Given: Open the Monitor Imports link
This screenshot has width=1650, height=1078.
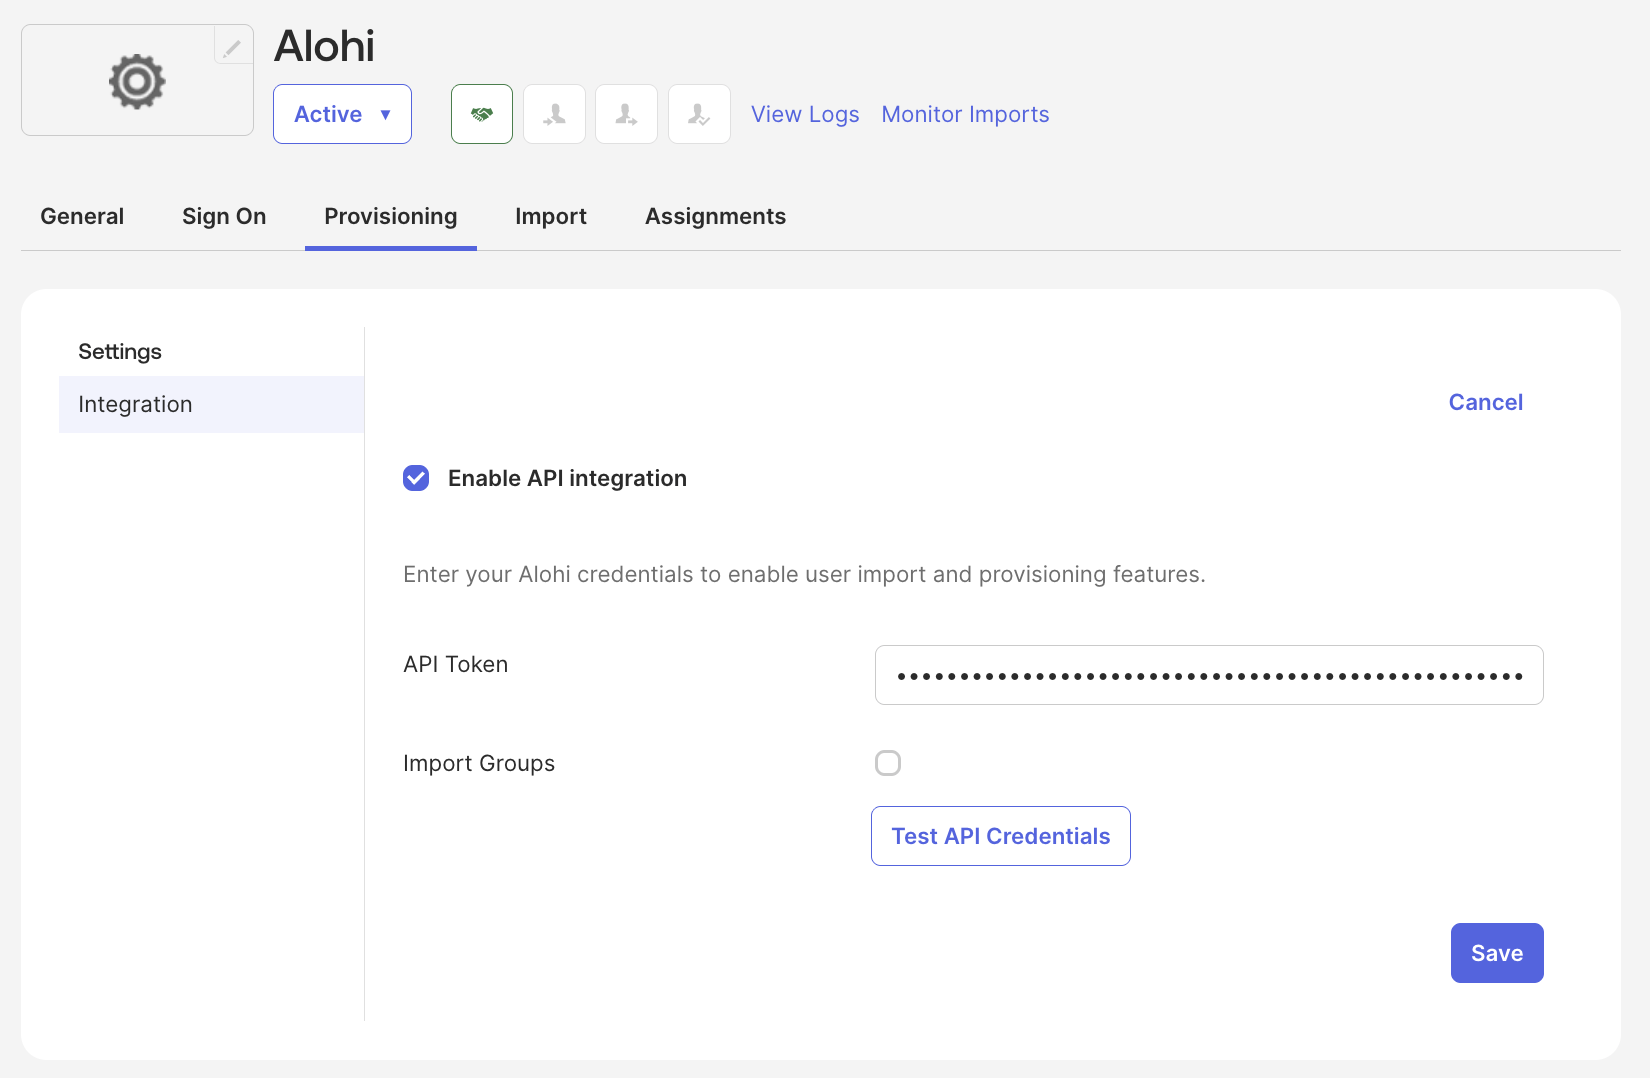Looking at the screenshot, I should 965,114.
